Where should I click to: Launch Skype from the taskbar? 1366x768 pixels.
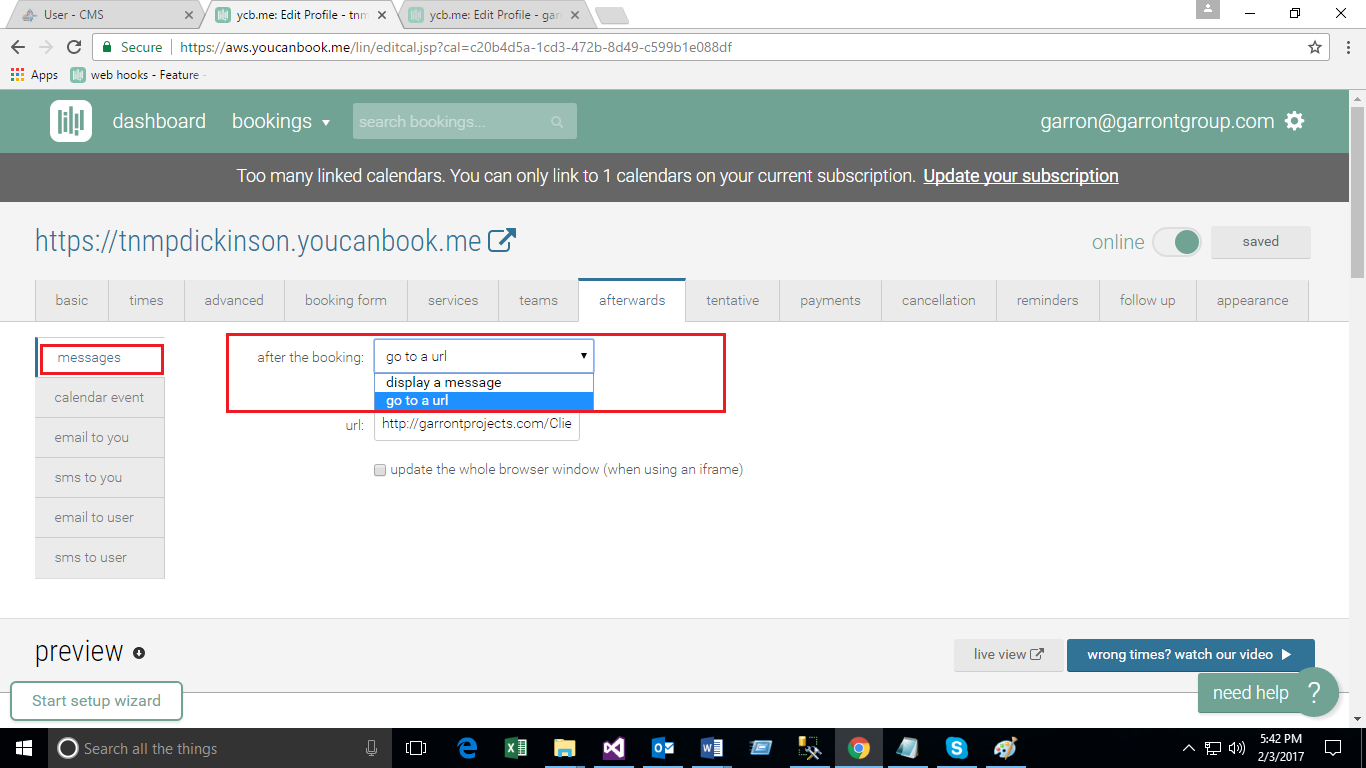956,748
